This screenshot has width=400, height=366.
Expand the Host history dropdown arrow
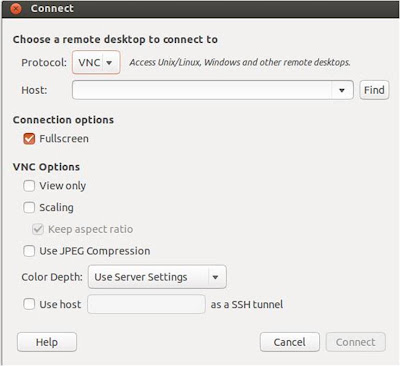click(x=342, y=90)
